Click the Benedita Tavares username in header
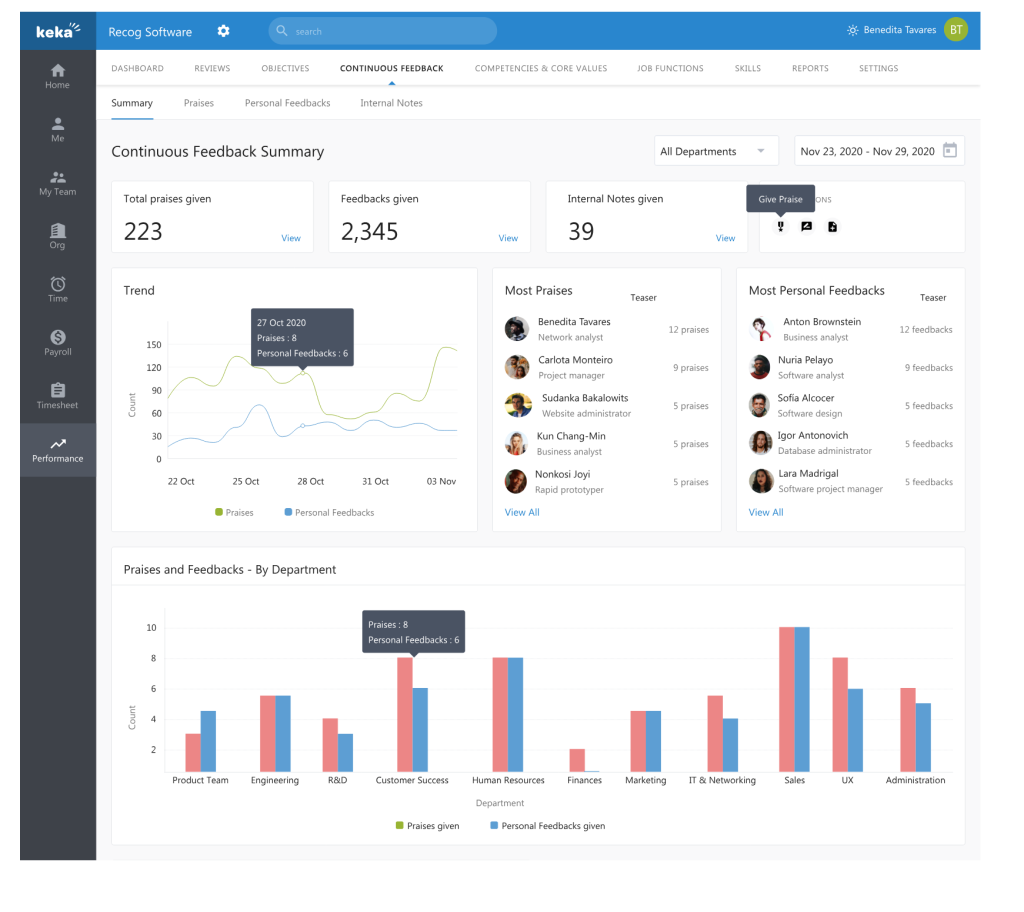Viewport: 1024px width, 912px height. [899, 30]
